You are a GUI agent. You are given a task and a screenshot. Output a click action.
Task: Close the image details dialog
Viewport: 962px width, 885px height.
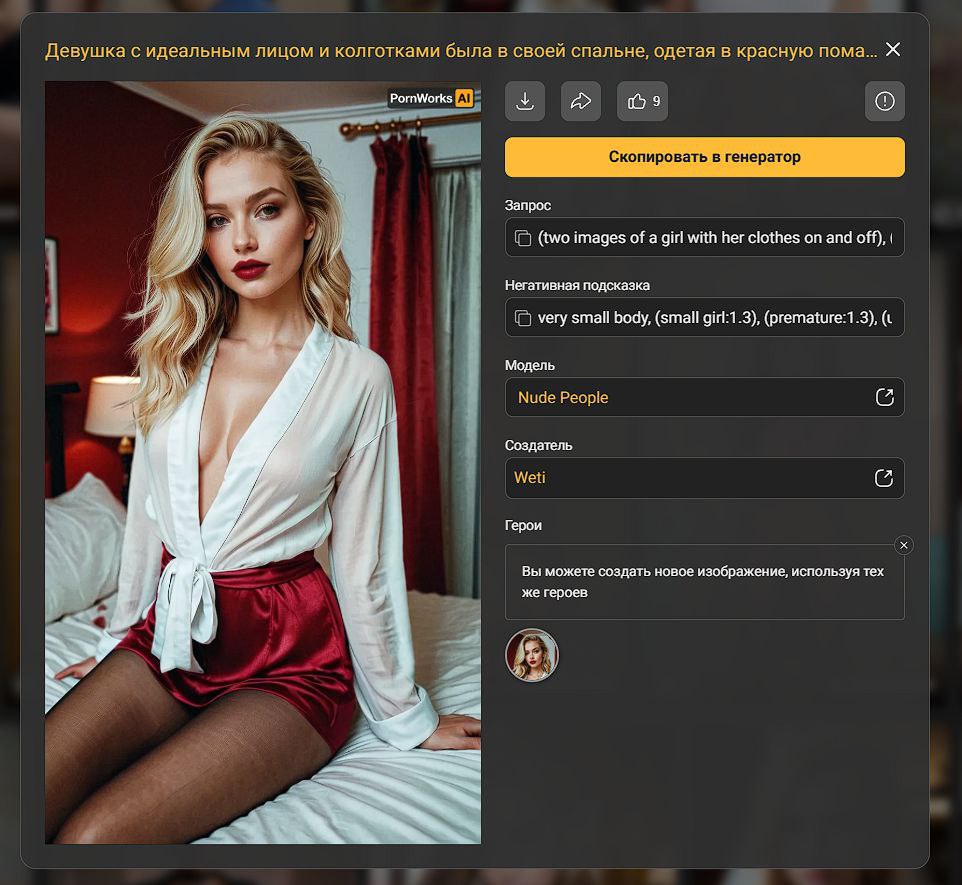(x=893, y=50)
